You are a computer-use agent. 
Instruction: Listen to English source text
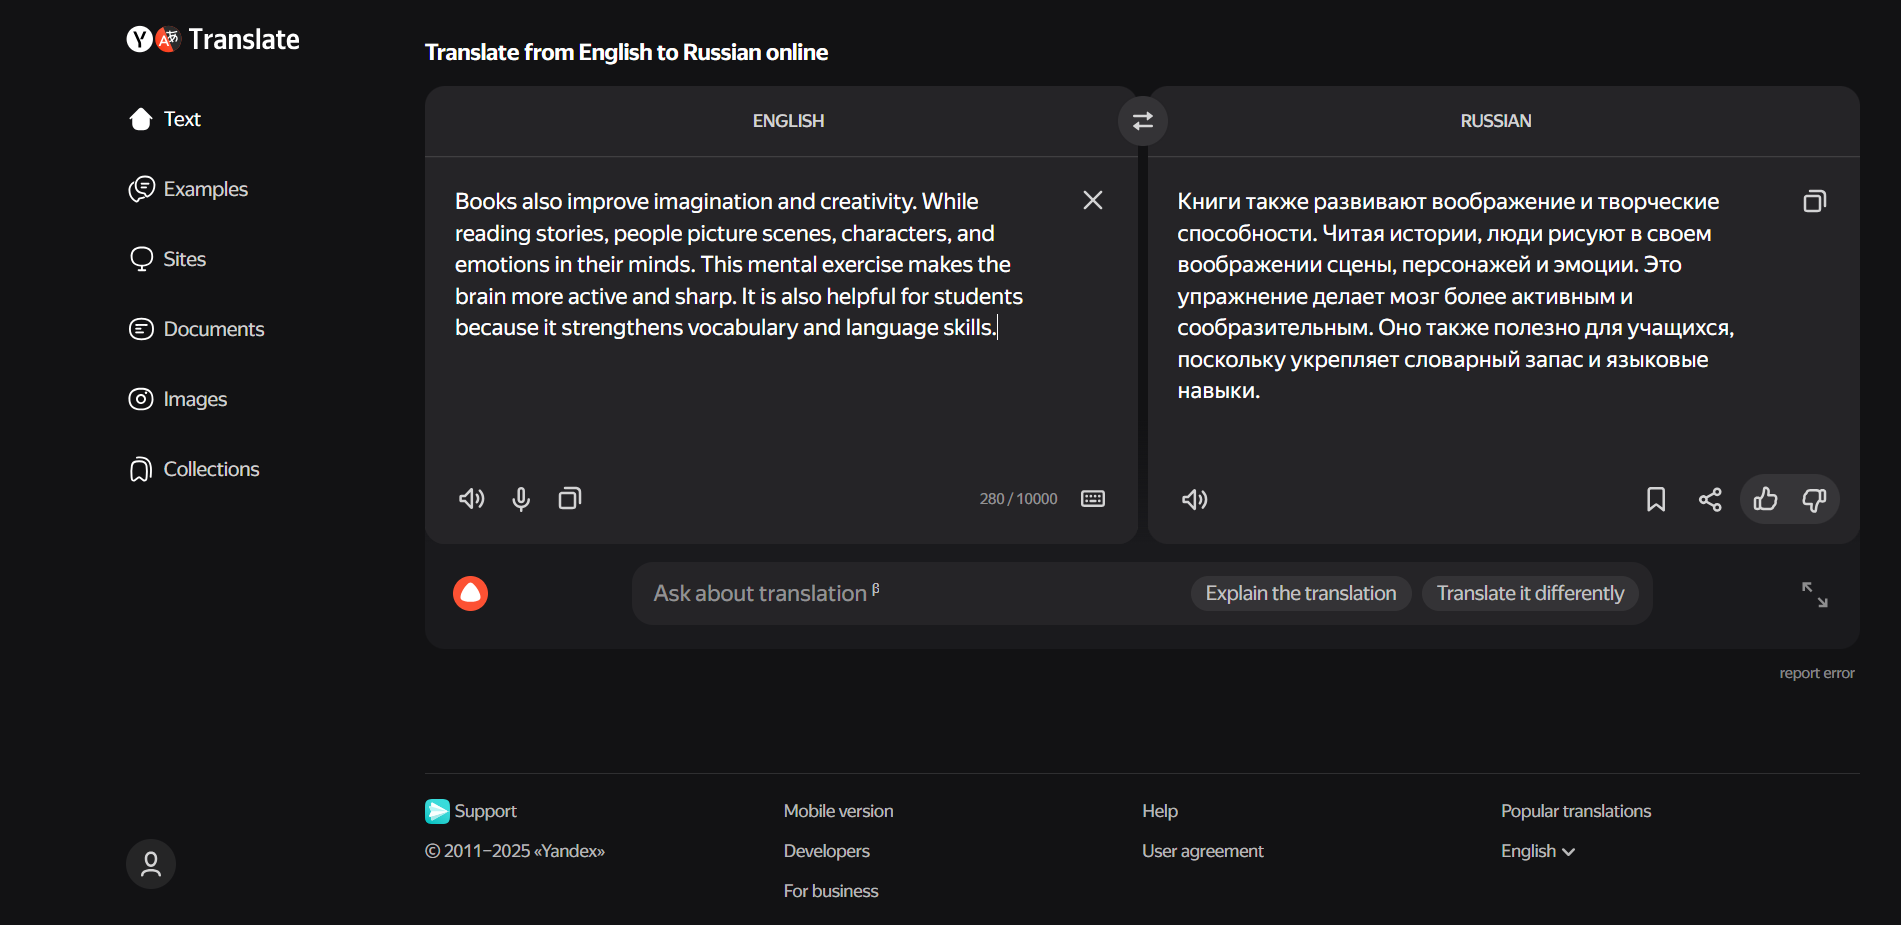[470, 498]
